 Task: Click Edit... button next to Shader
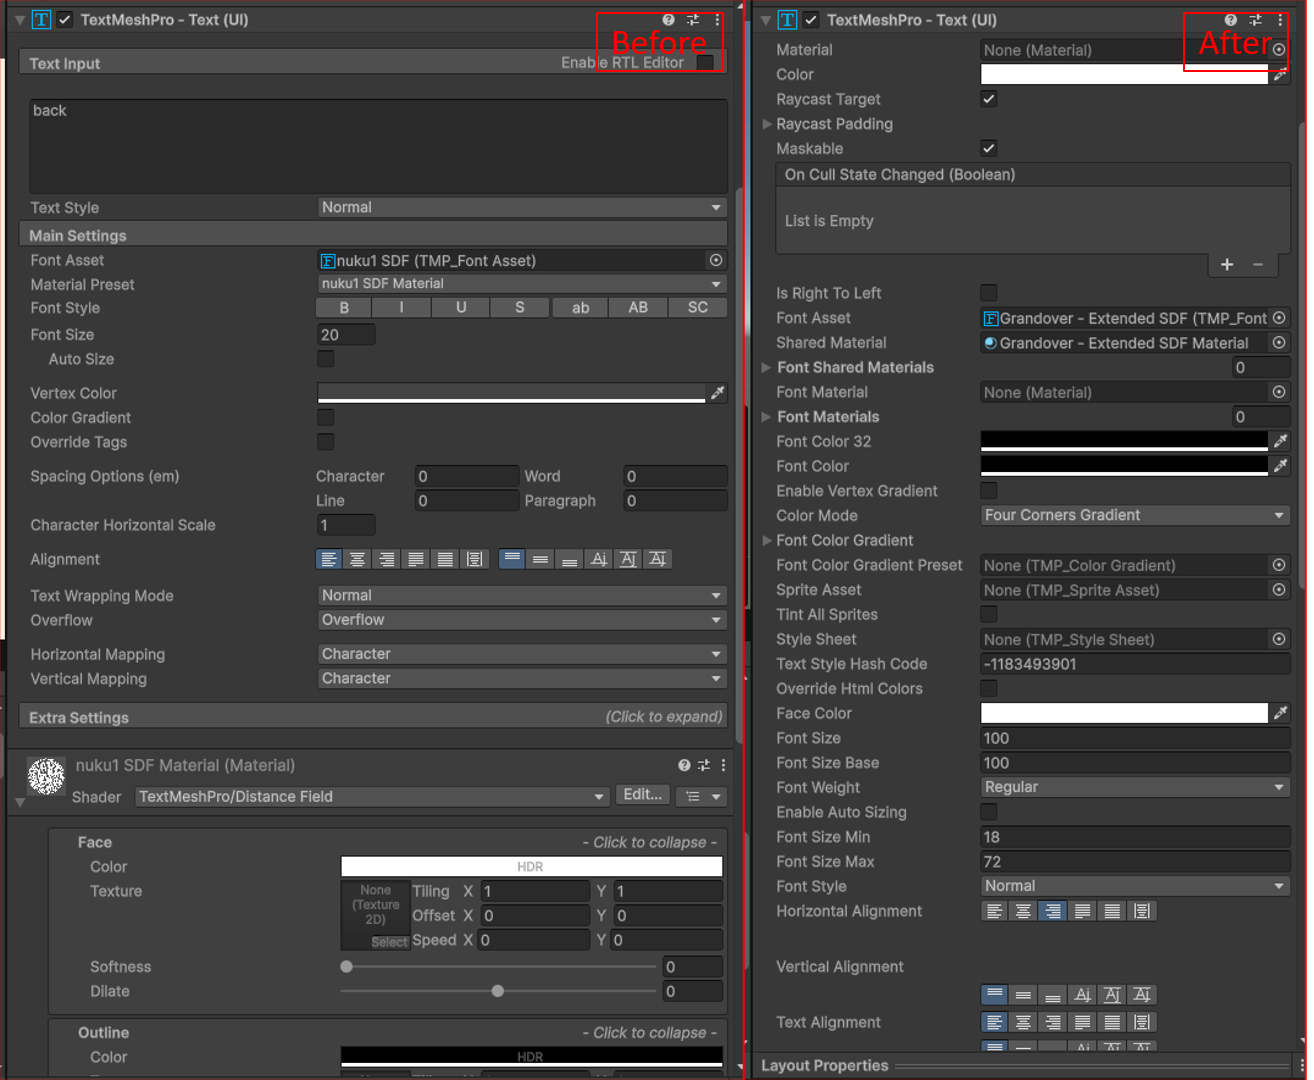[x=642, y=795]
